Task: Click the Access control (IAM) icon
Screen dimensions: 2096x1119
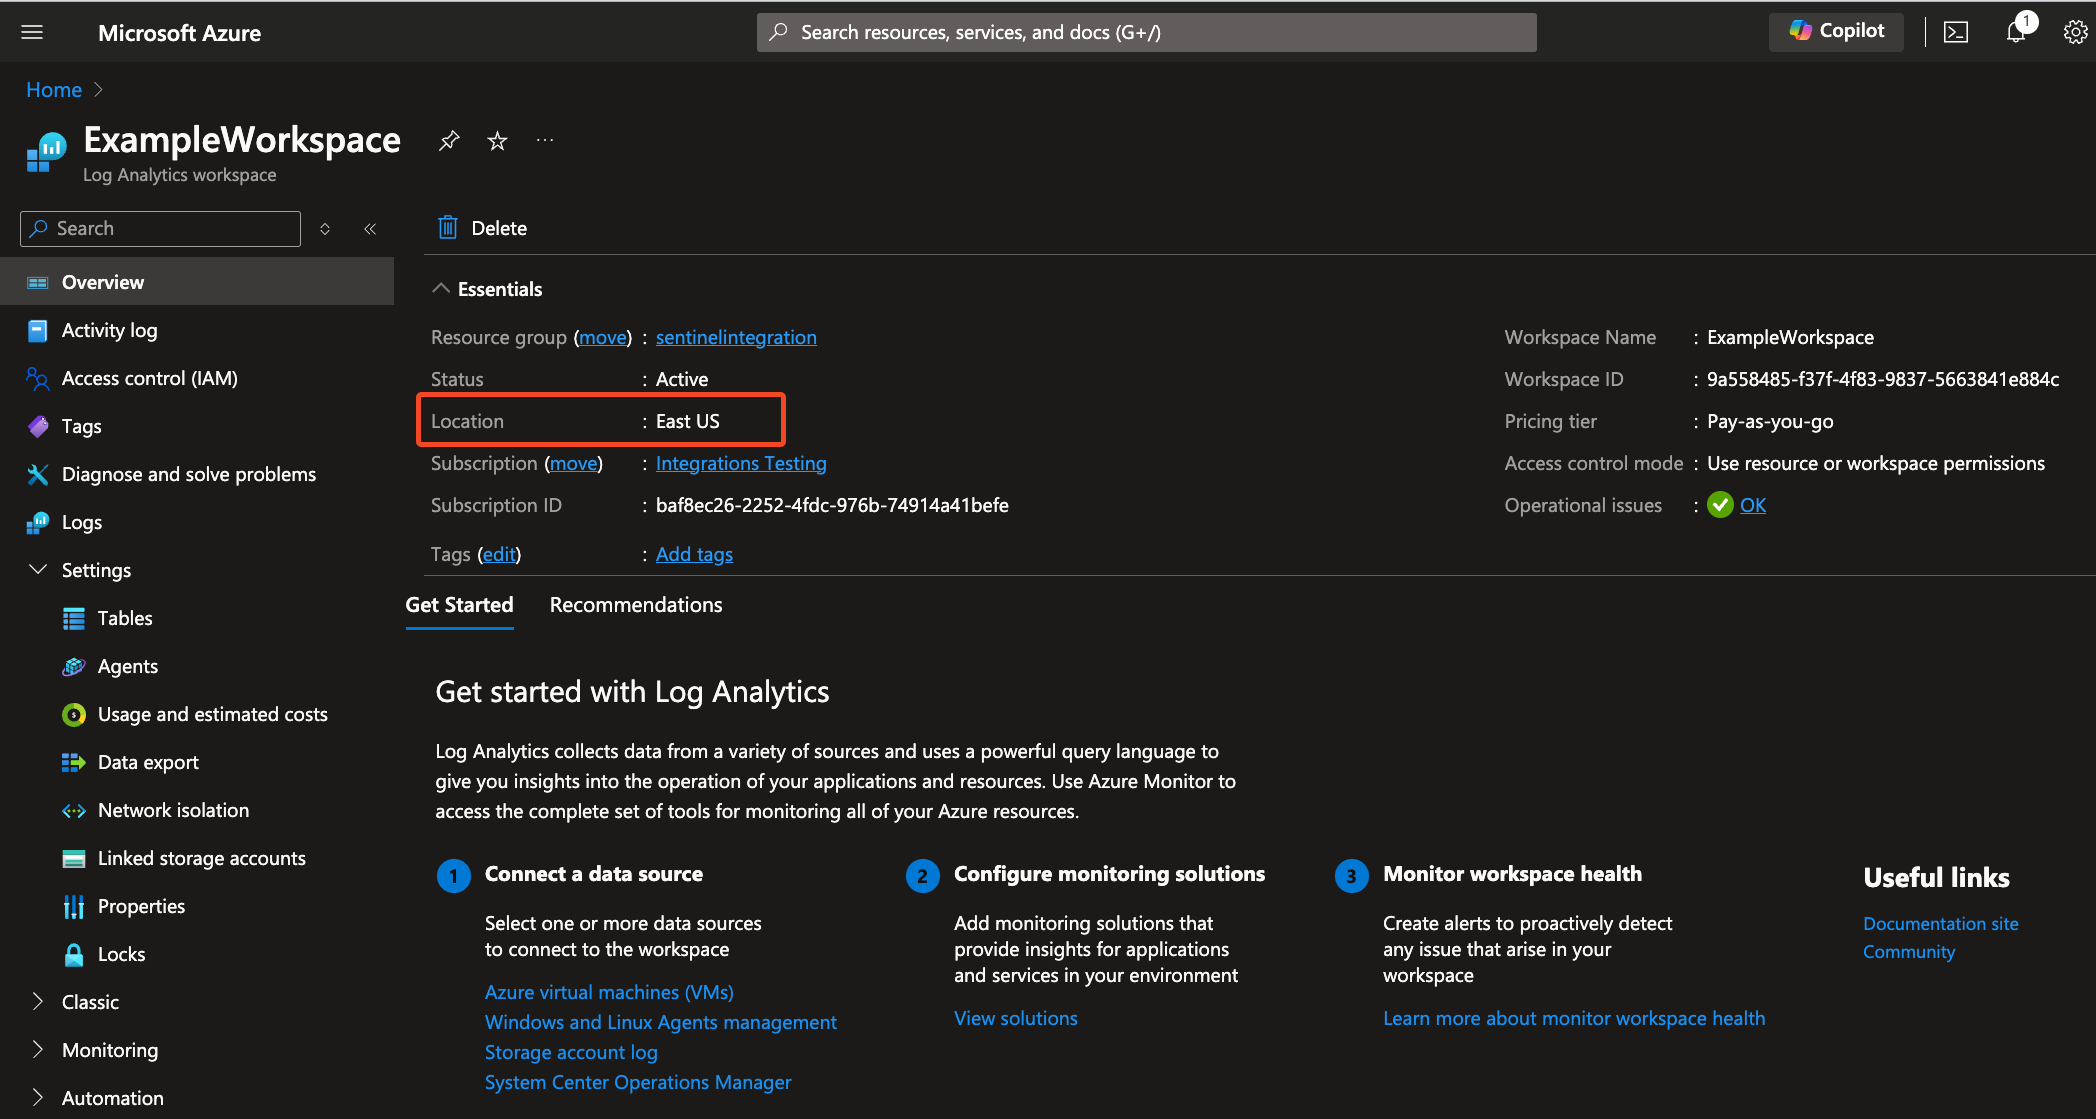Action: (38, 378)
